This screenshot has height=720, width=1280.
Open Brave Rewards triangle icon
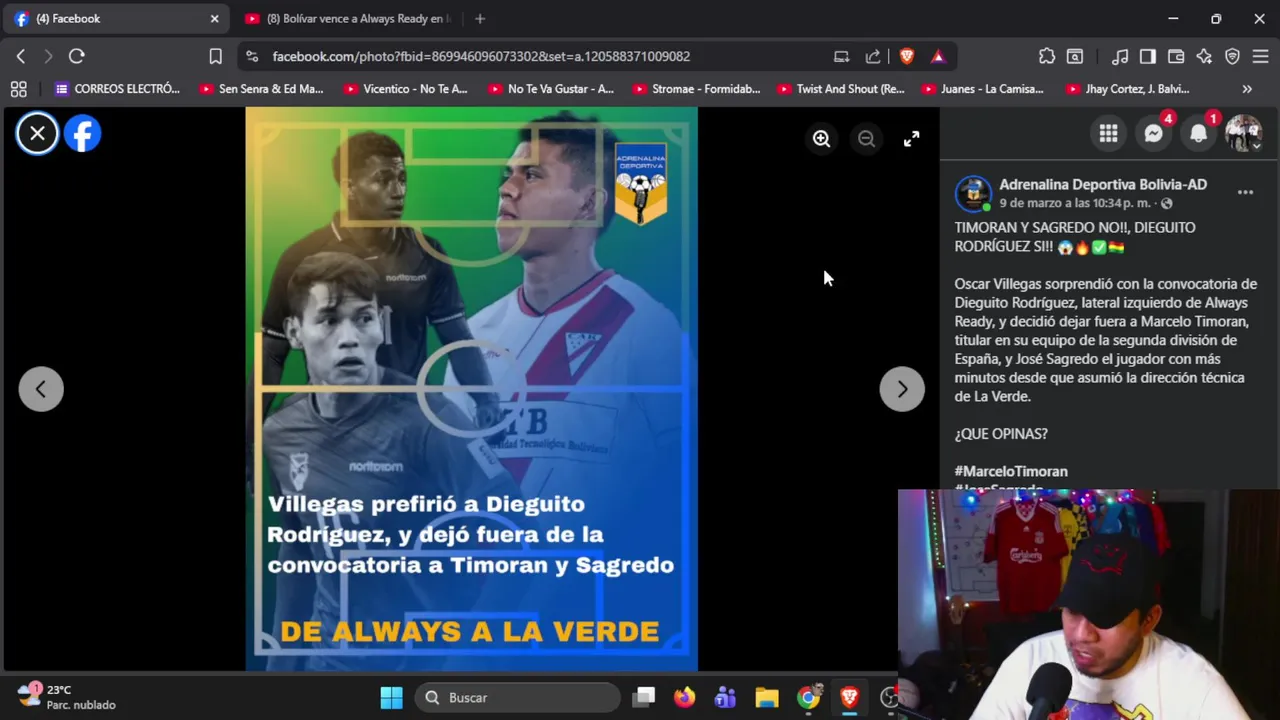(938, 56)
